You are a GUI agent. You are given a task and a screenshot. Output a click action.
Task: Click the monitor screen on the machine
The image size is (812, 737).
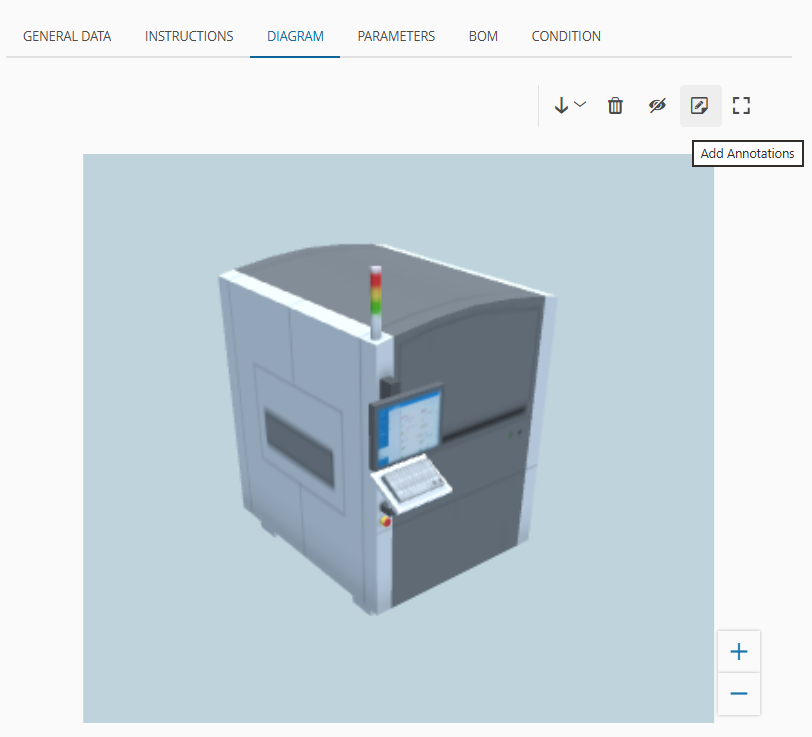(x=409, y=429)
